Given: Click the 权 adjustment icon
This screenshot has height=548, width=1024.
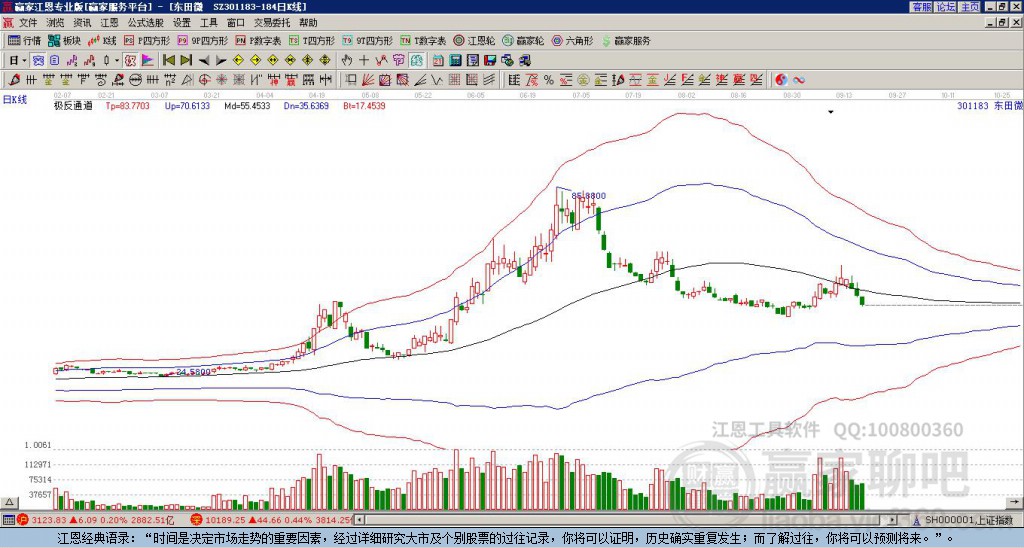Looking at the screenshot, I should click(x=130, y=61).
